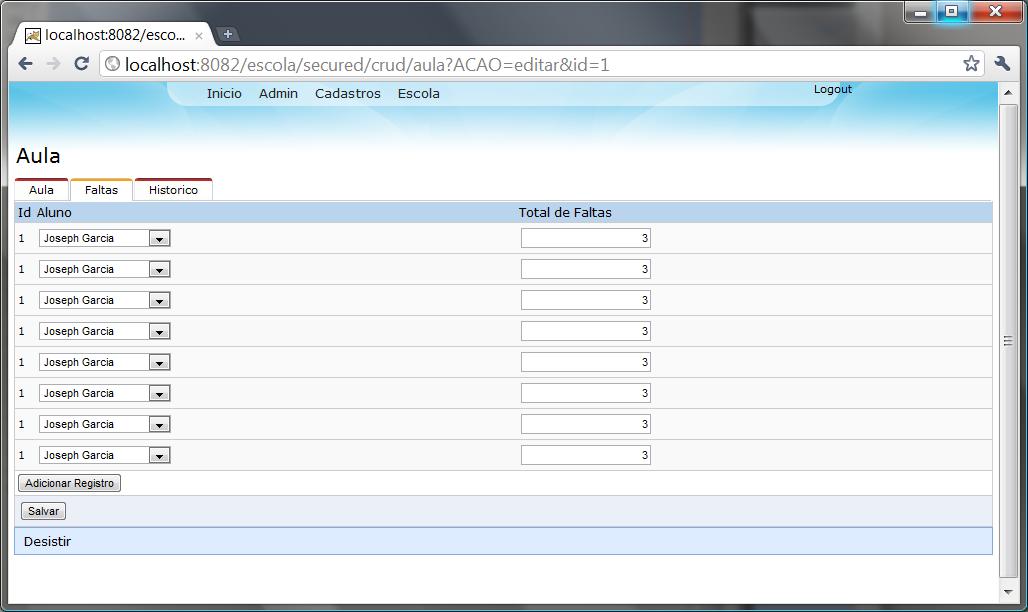Click the Id column header

pos(24,213)
